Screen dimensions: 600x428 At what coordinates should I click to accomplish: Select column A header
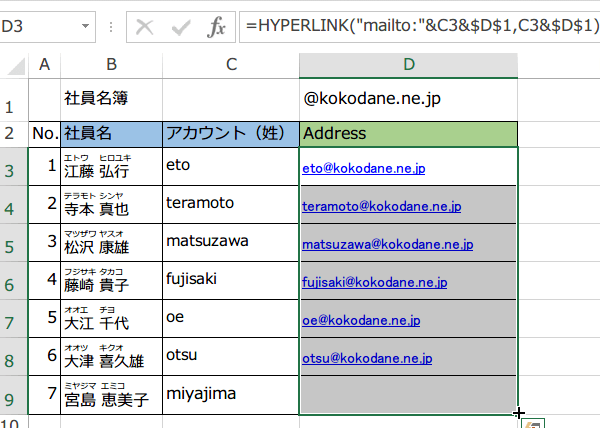[44, 65]
